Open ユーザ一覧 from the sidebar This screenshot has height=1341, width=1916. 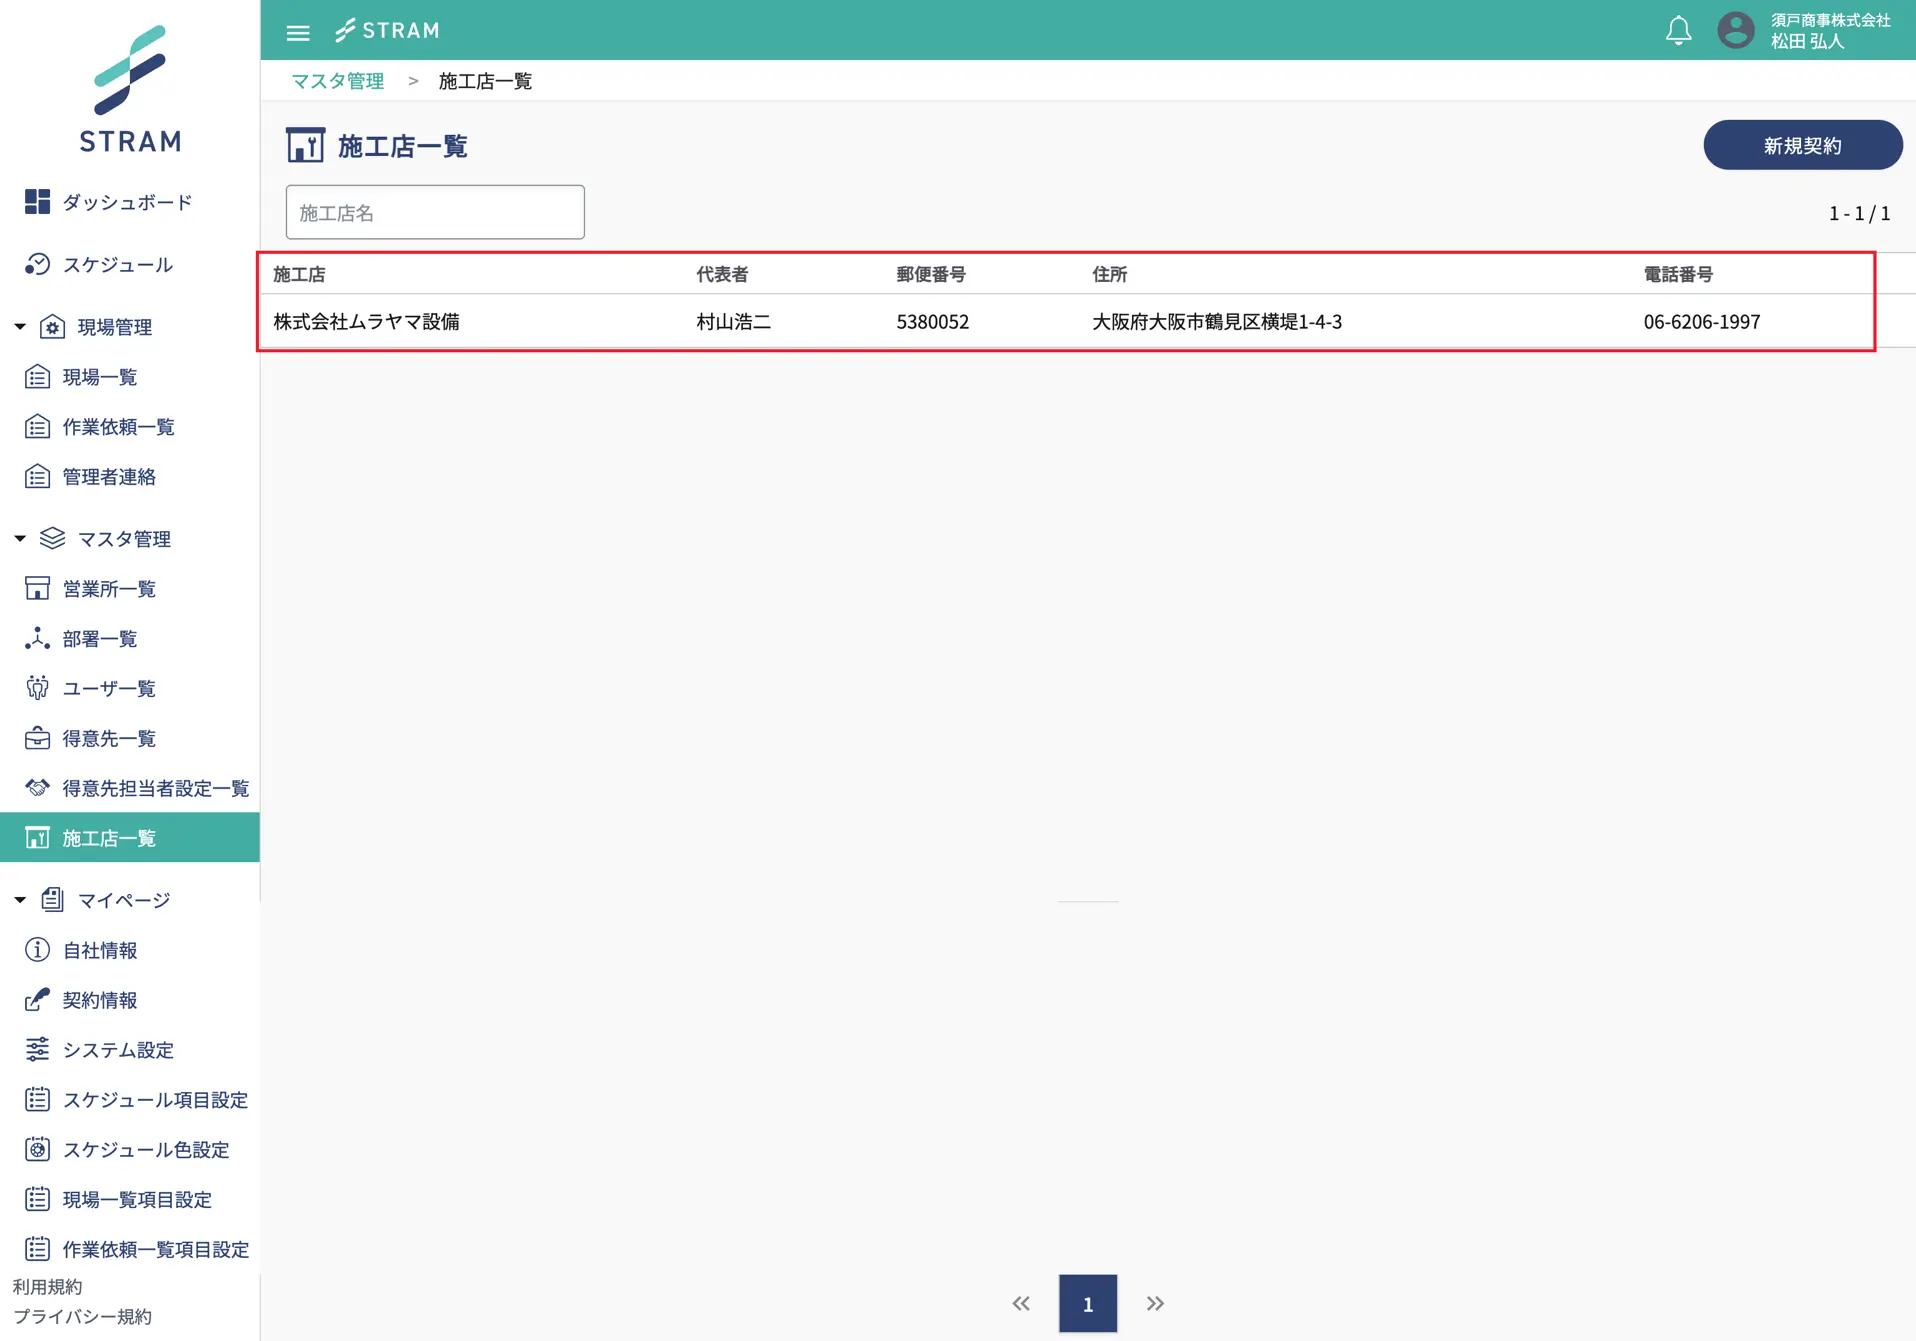(109, 688)
